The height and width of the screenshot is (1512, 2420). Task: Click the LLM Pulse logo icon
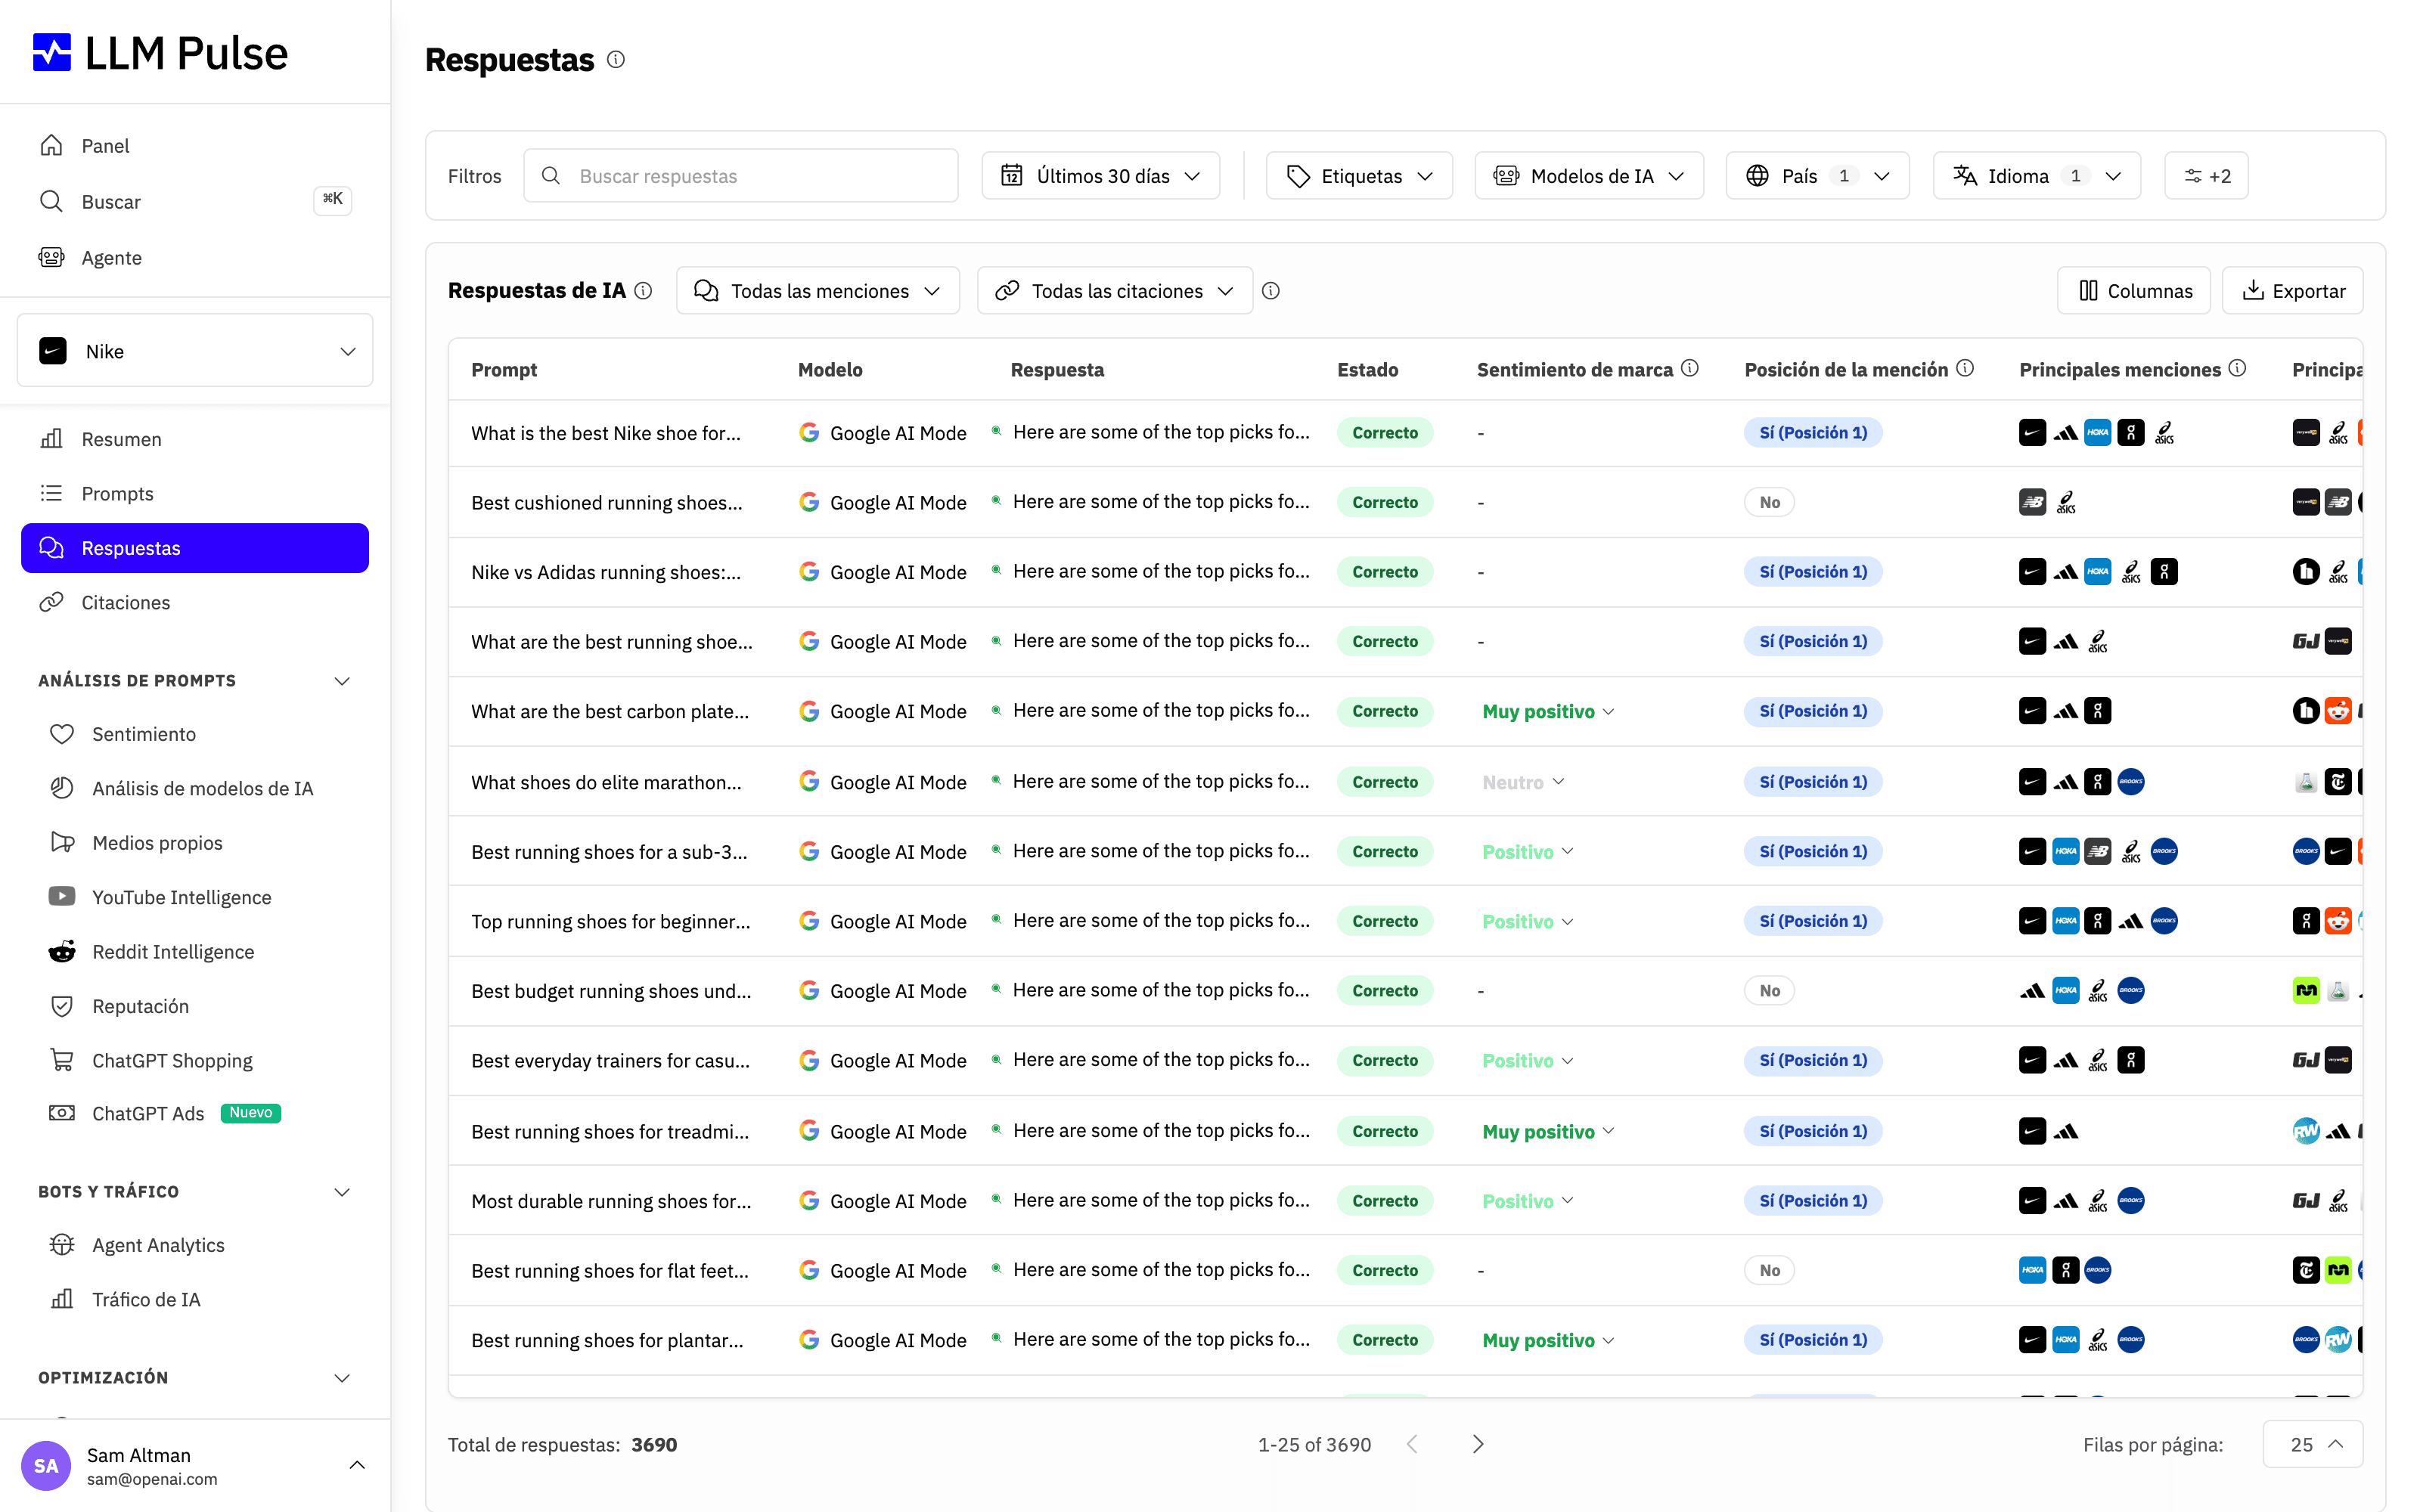(x=52, y=53)
